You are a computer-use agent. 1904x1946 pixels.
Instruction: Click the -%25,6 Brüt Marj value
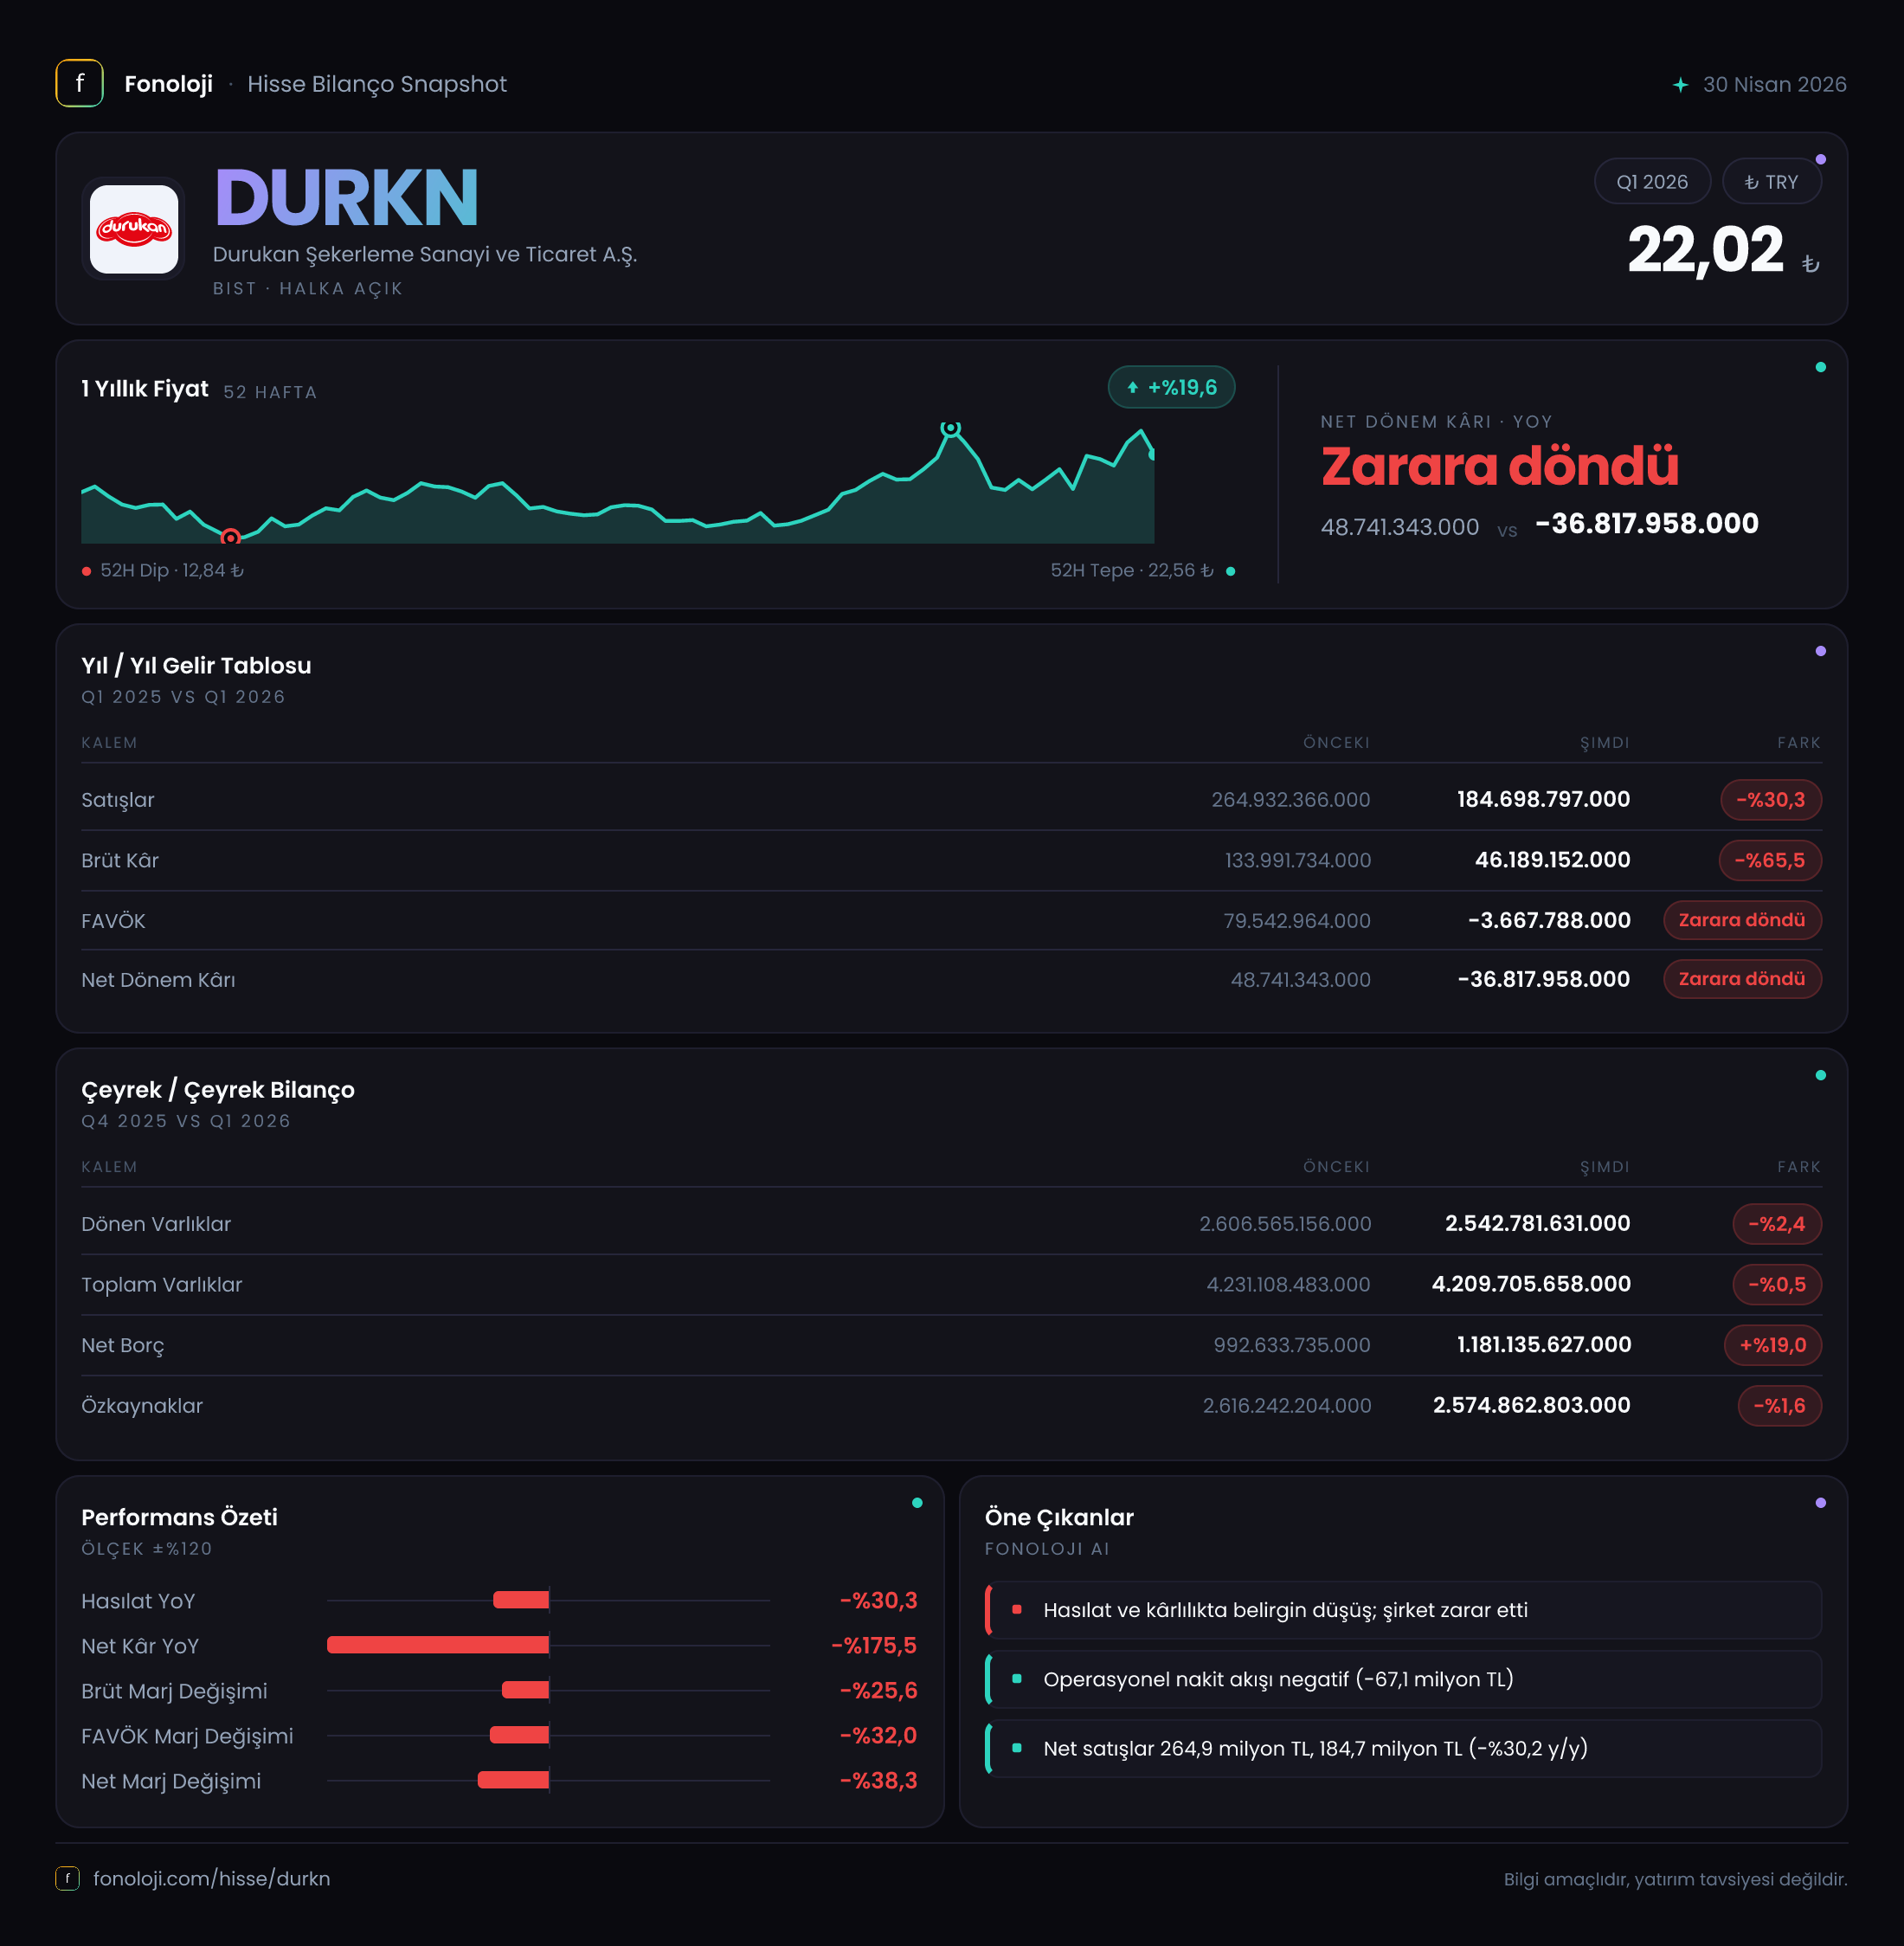coord(878,1691)
